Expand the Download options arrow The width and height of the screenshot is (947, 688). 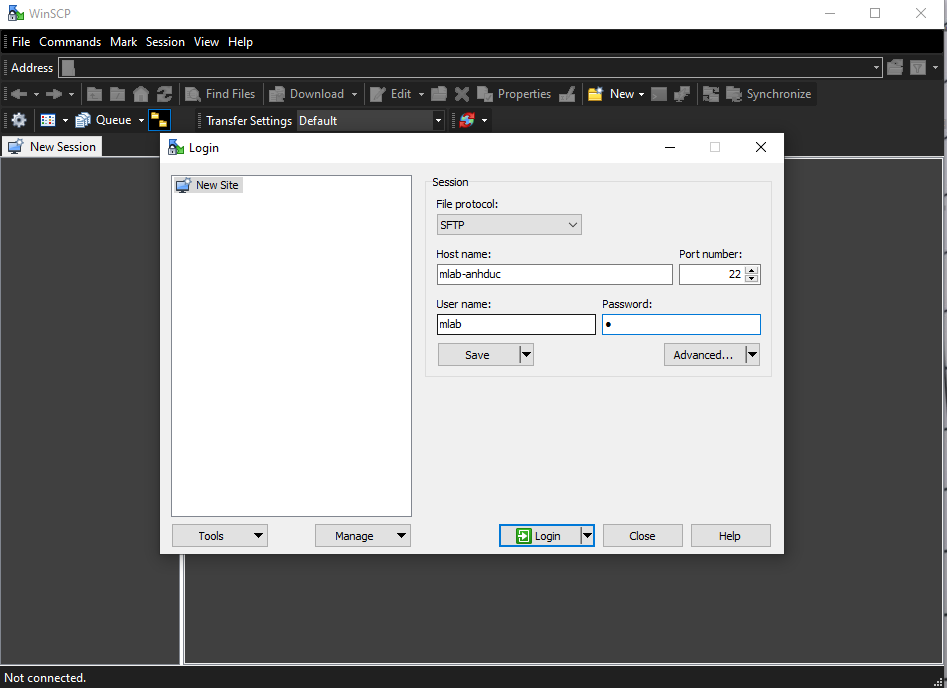355,94
